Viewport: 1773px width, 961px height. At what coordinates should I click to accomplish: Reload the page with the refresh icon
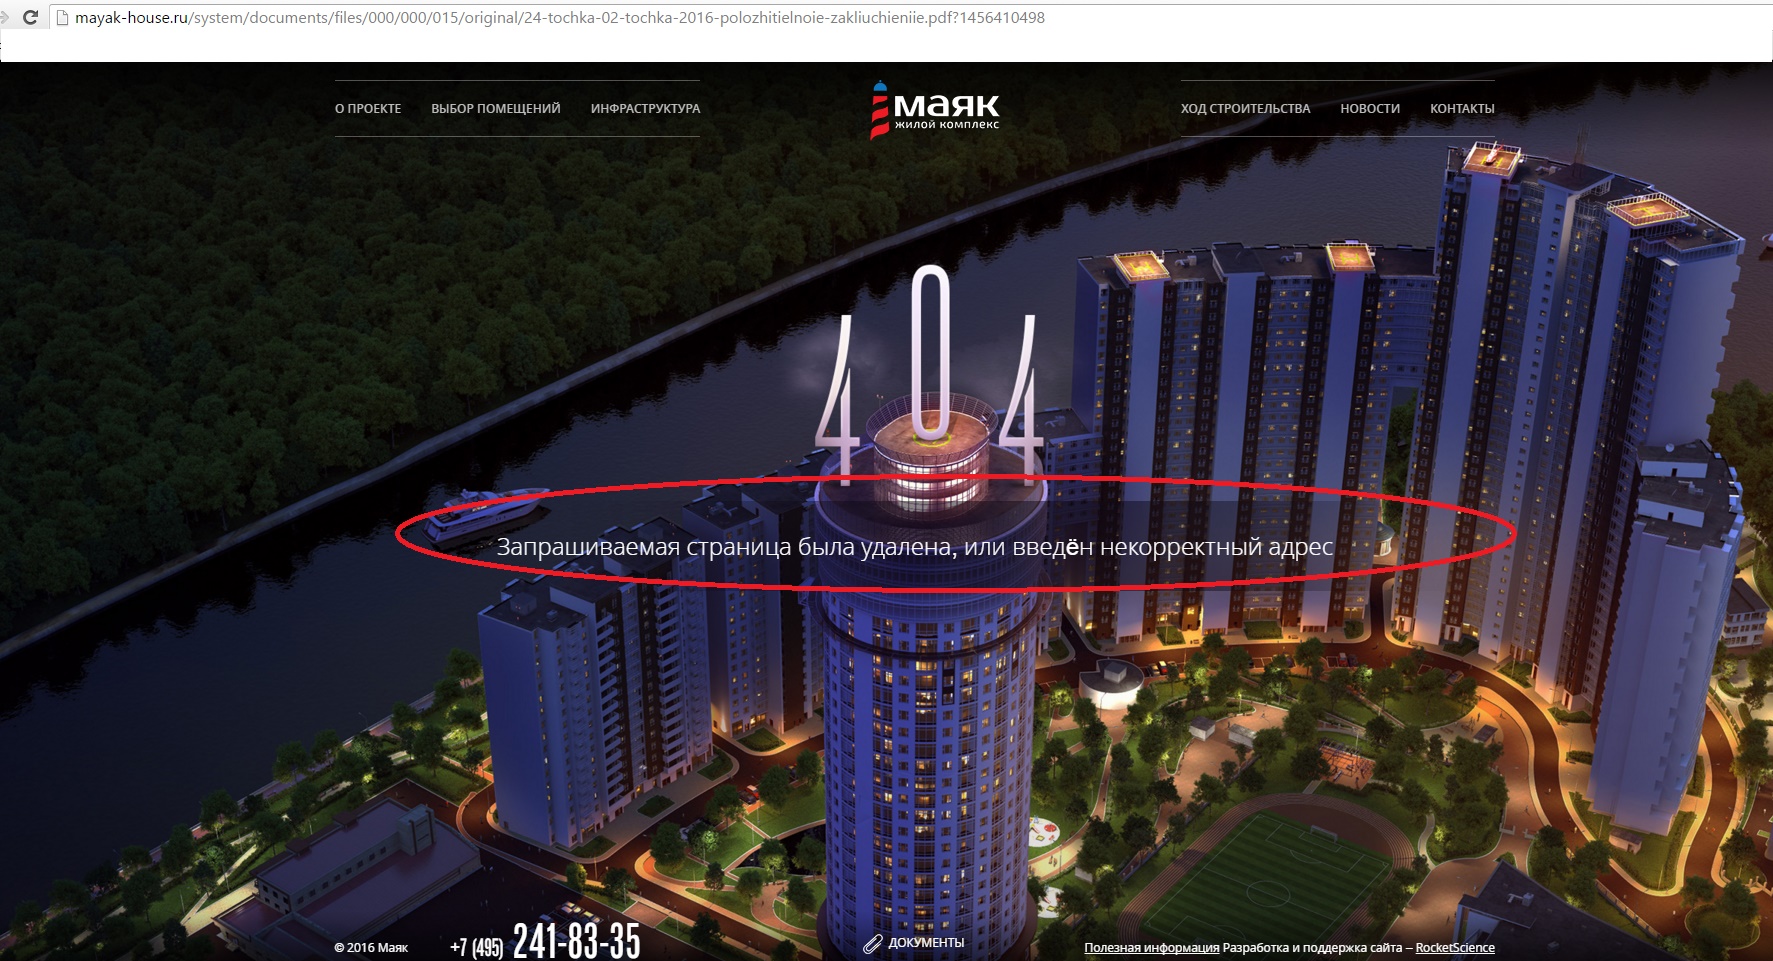(x=30, y=17)
